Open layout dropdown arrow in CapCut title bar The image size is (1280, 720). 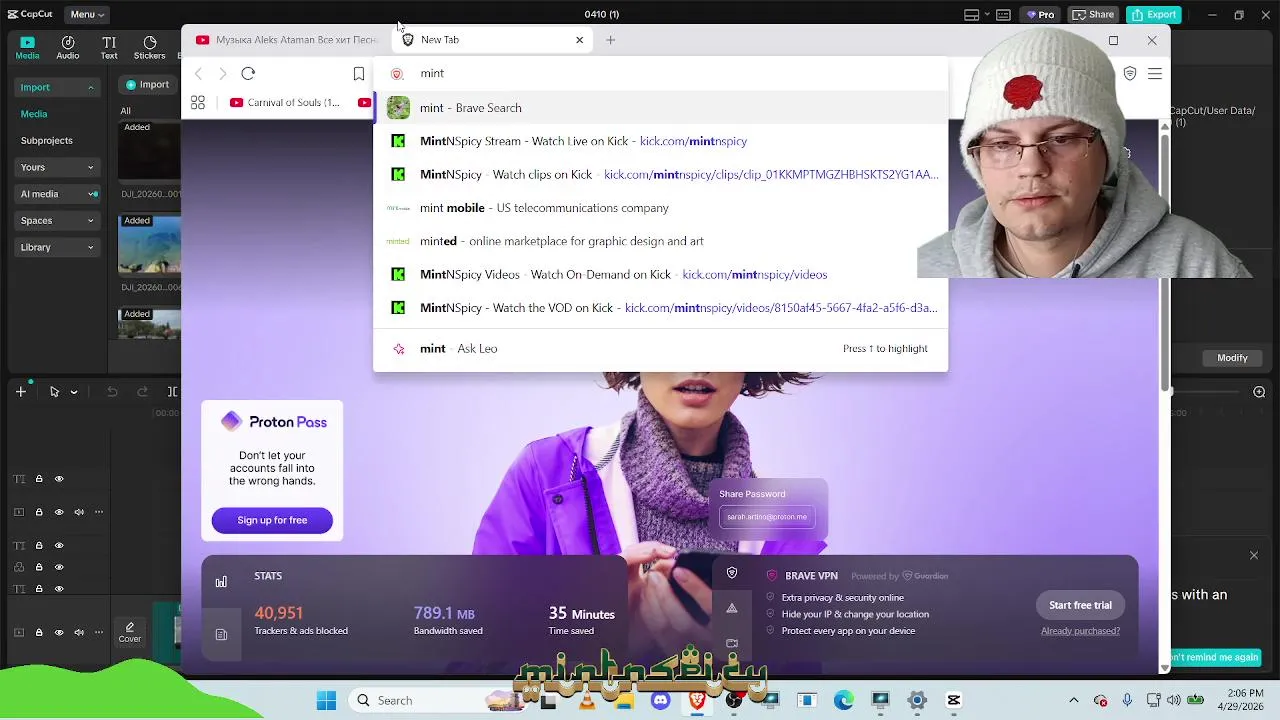(986, 15)
